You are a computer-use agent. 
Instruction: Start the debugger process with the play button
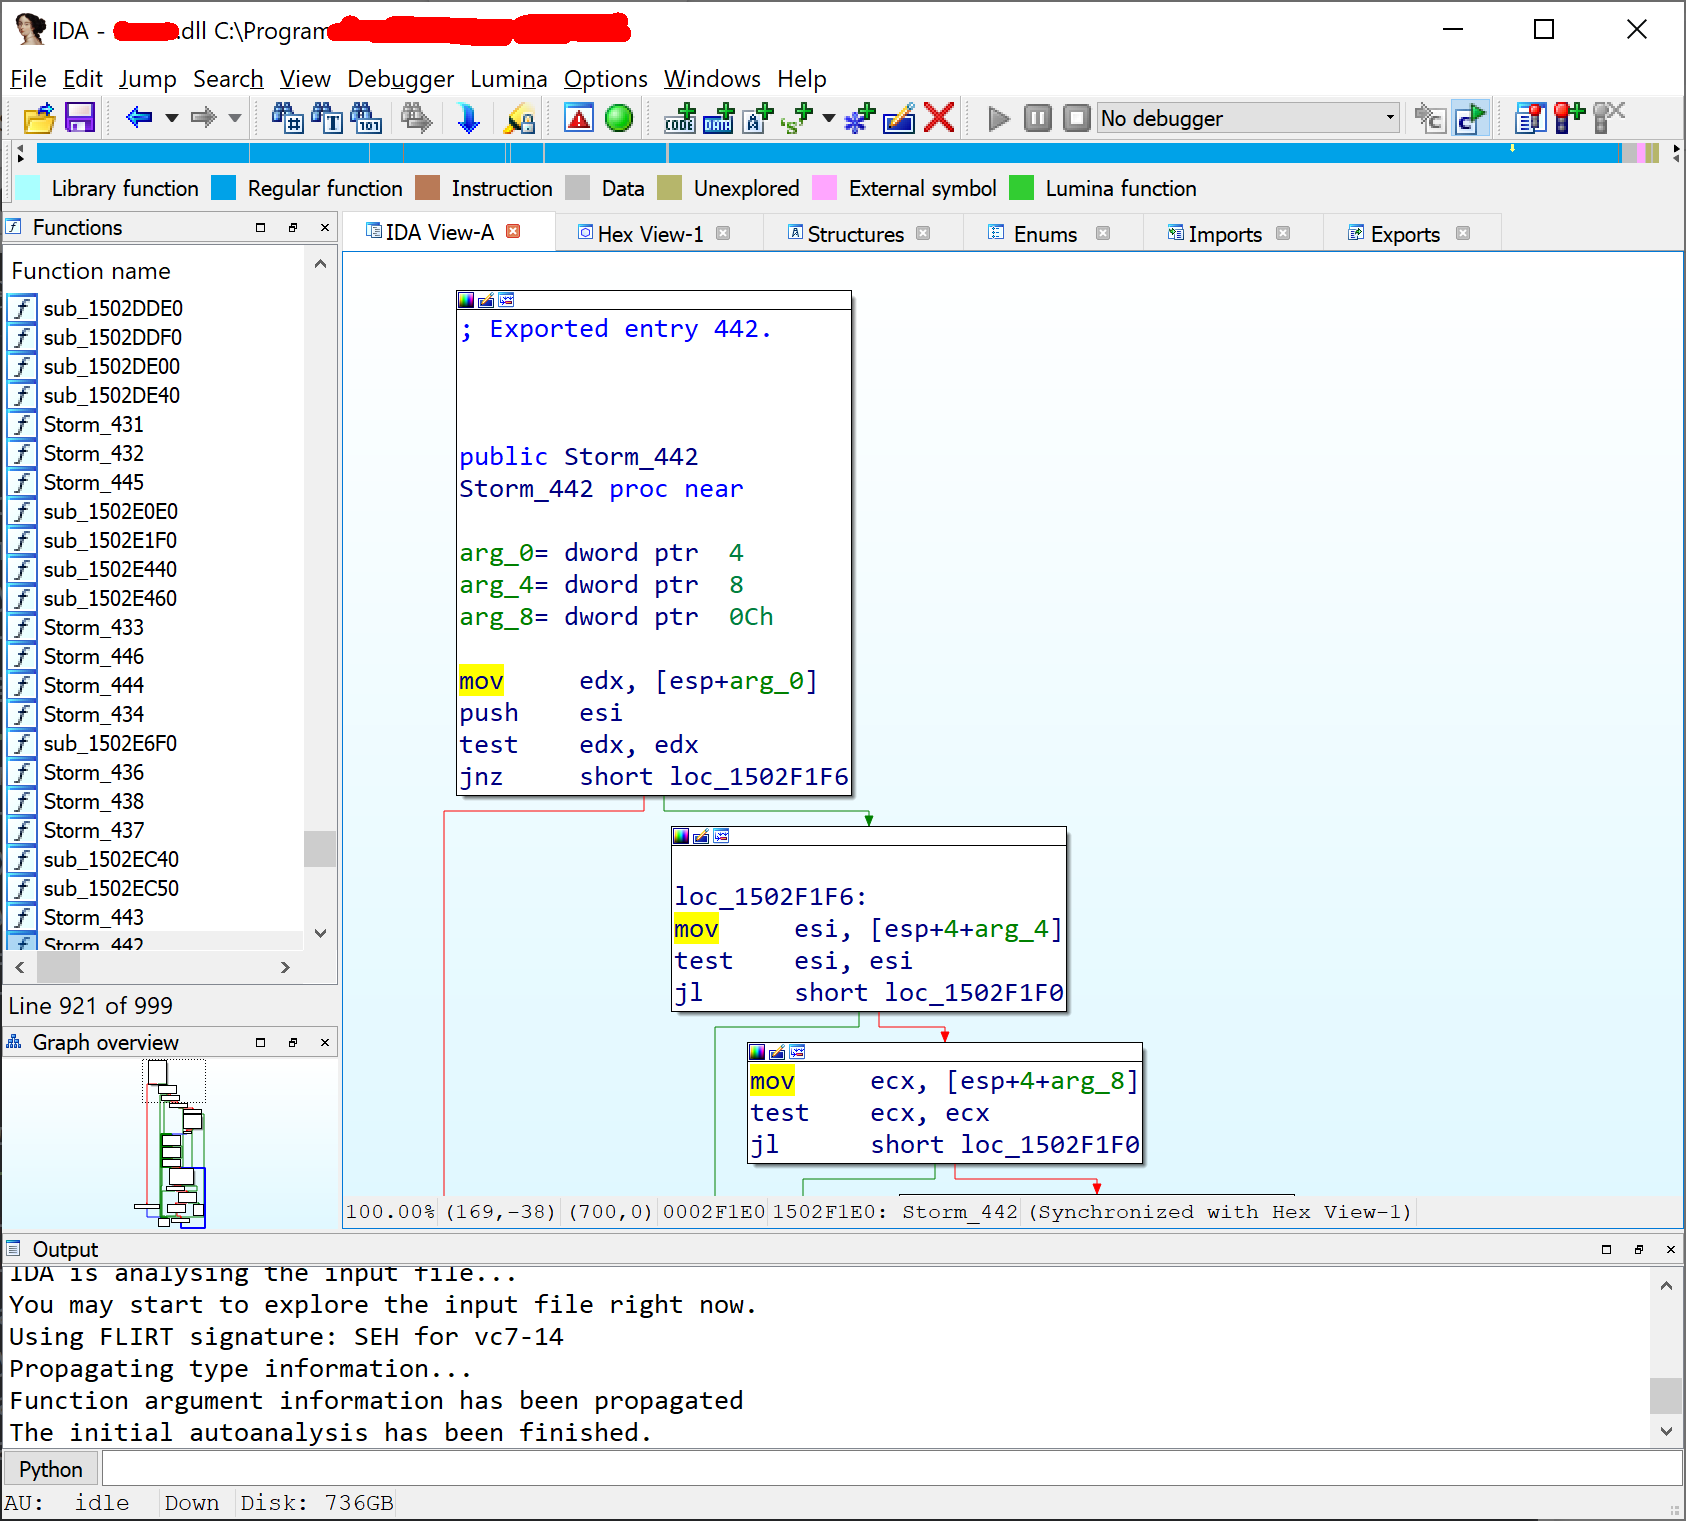(998, 118)
